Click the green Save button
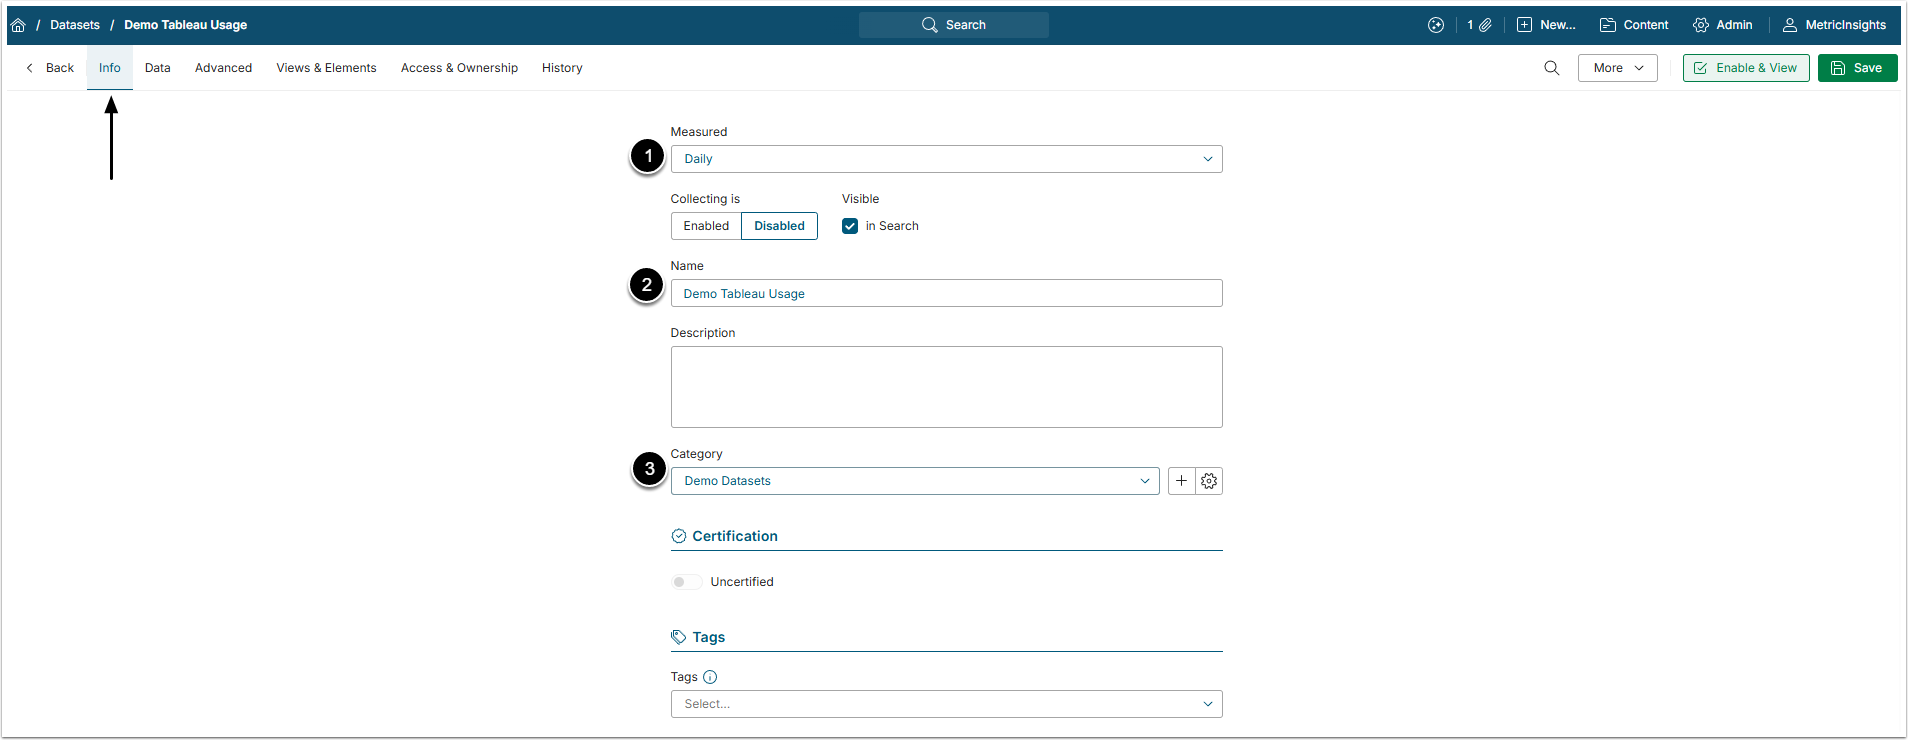Screen dimensions: 1908x740 [1857, 68]
